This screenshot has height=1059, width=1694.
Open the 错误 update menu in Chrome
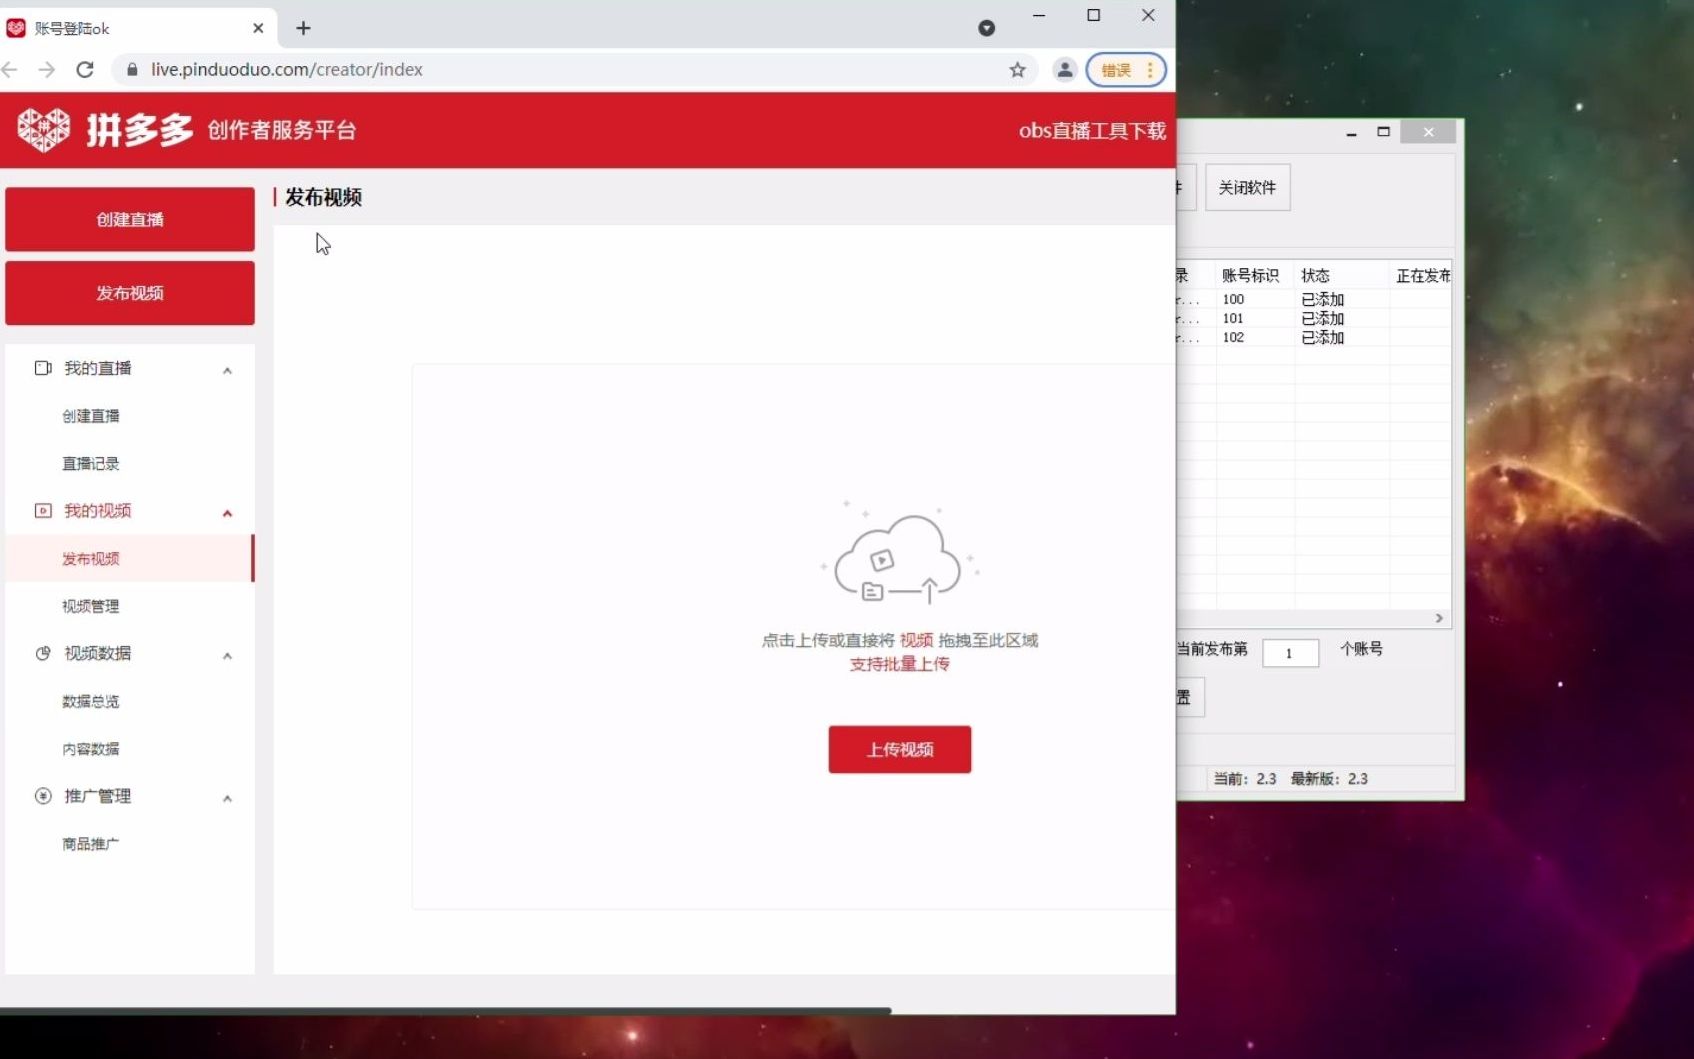tap(1126, 69)
